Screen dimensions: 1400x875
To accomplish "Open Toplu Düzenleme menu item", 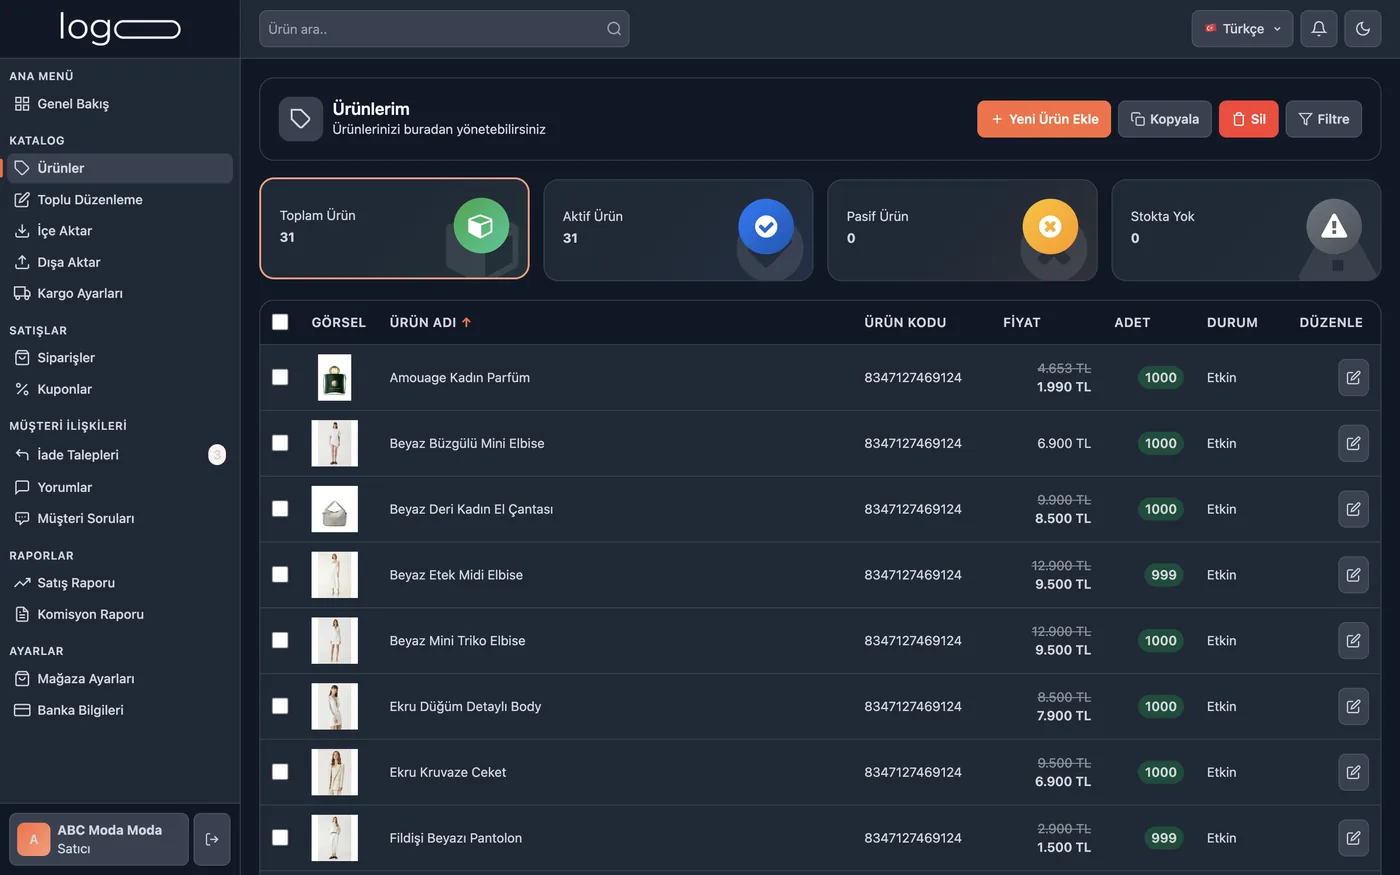I will click(x=120, y=200).
